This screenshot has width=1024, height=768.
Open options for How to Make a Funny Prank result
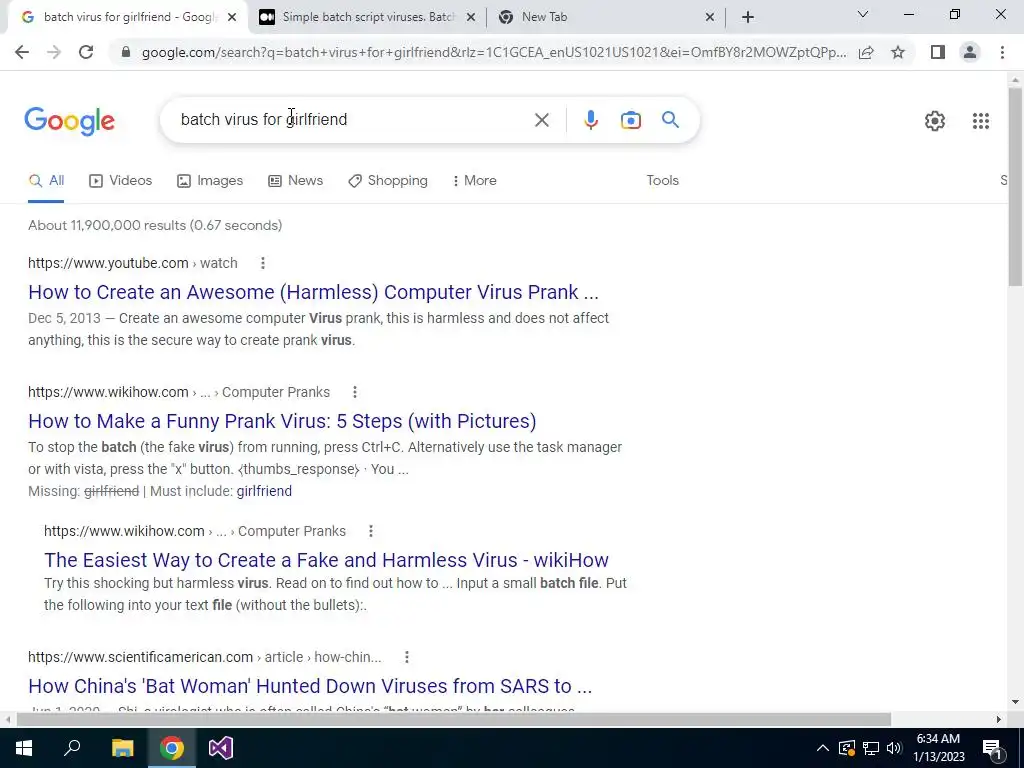pyautogui.click(x=355, y=392)
